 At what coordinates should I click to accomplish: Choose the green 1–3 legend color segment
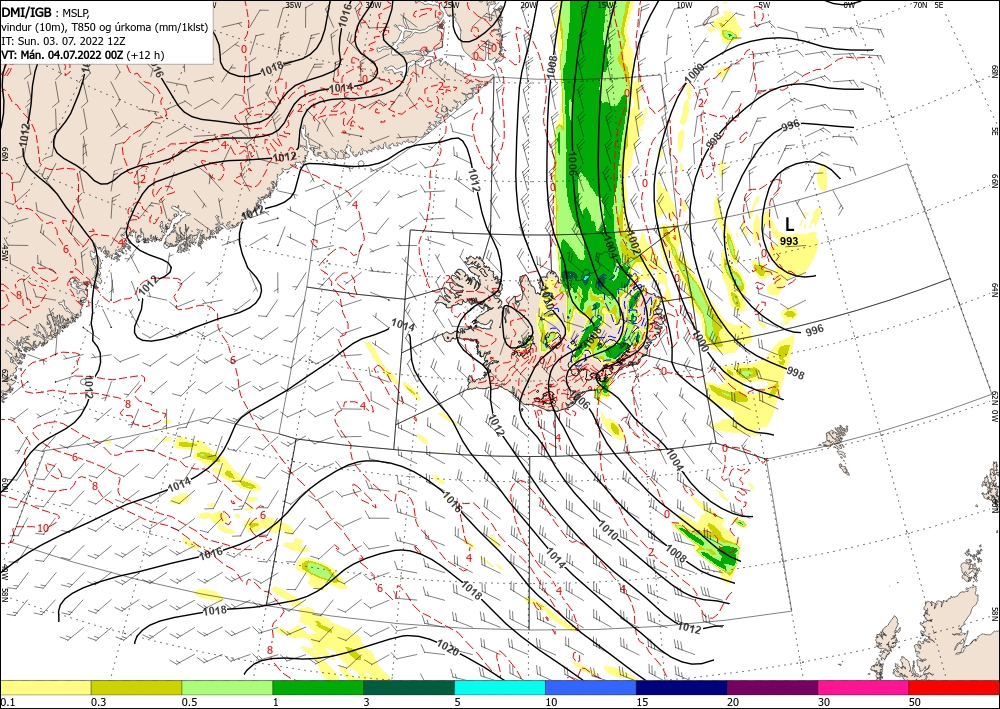click(x=318, y=687)
